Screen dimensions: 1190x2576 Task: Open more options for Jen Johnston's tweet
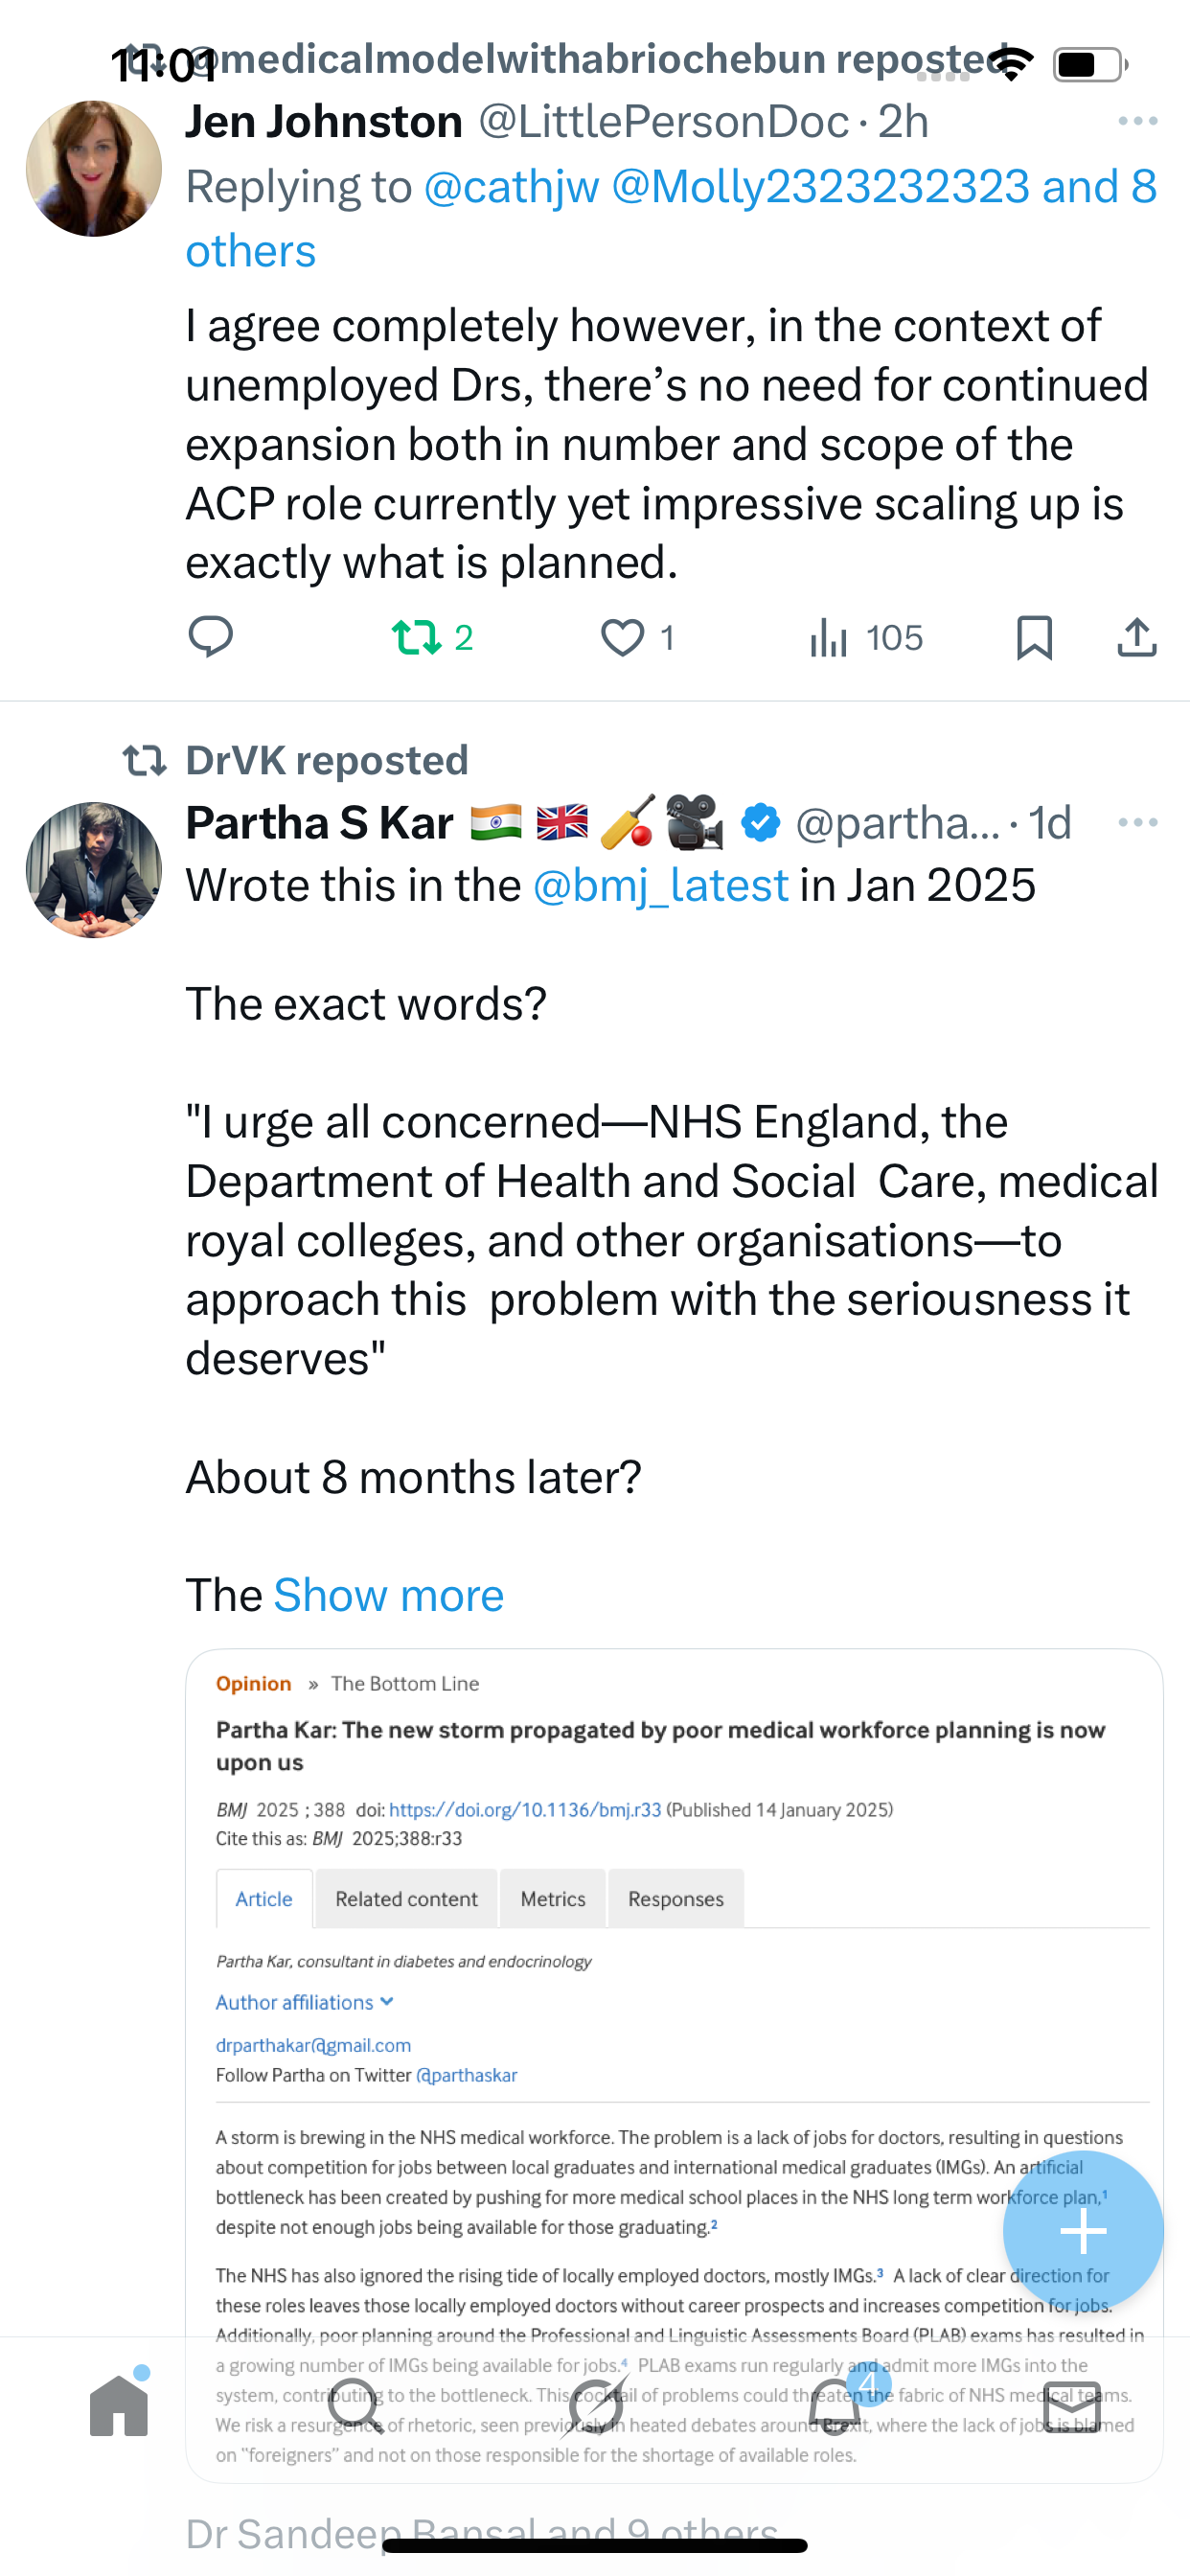(1137, 122)
